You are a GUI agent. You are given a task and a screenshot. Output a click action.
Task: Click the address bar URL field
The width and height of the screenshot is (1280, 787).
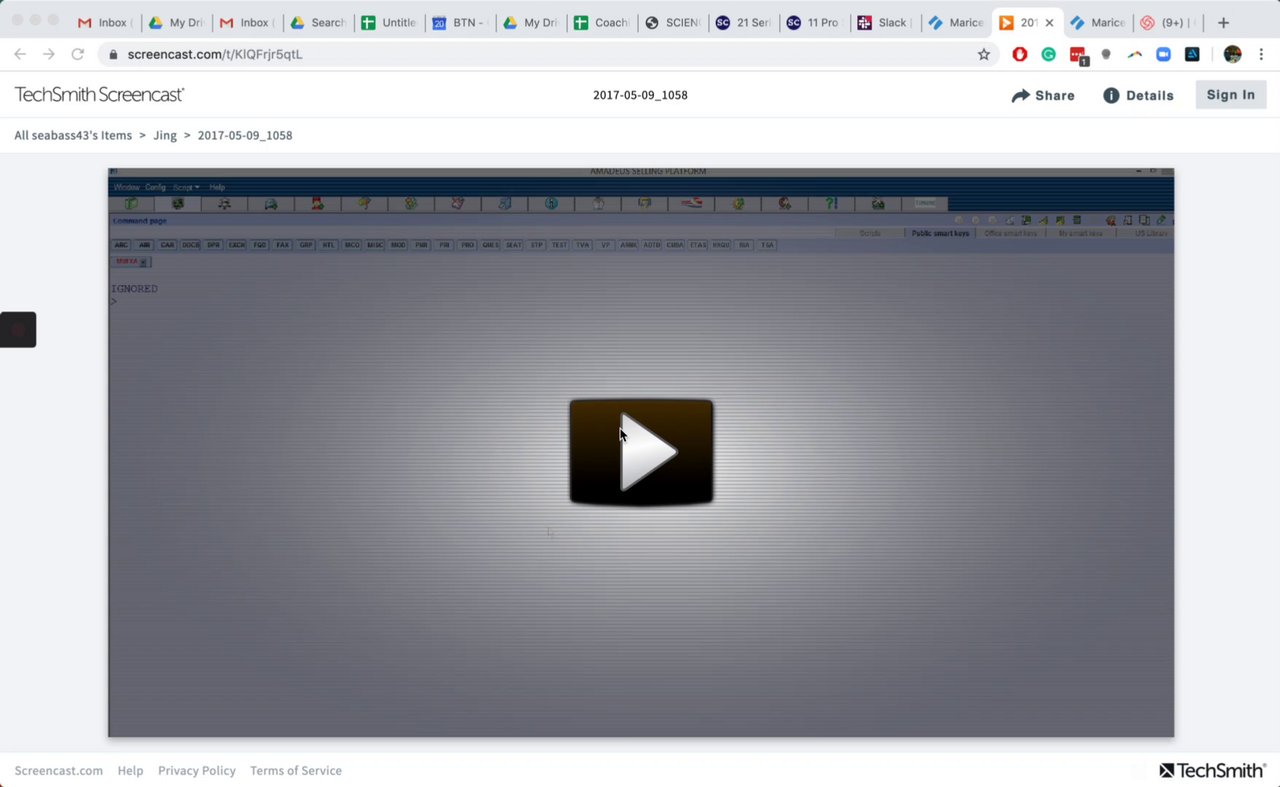click(x=548, y=54)
